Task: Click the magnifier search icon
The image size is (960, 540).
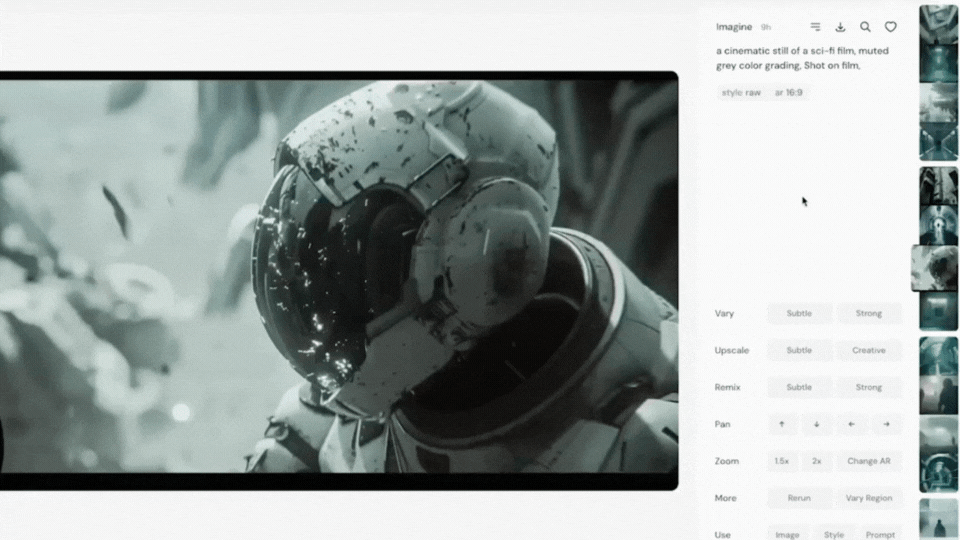Action: [x=865, y=27]
